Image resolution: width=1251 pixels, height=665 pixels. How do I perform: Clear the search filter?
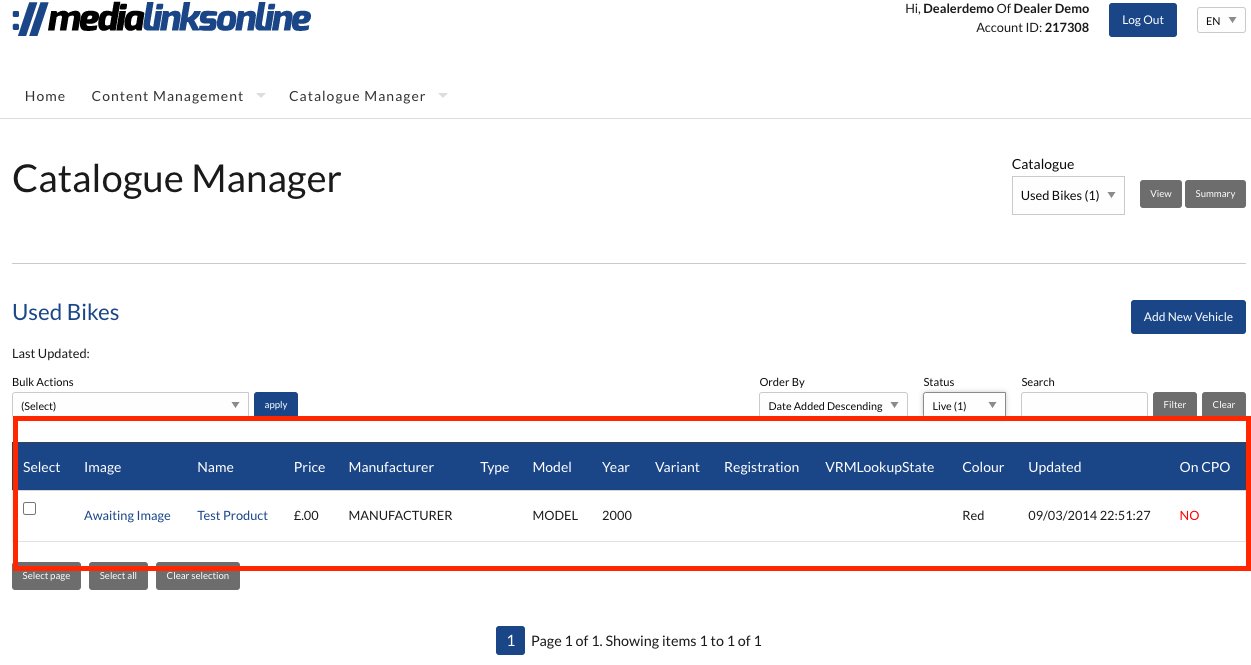[x=1223, y=405]
